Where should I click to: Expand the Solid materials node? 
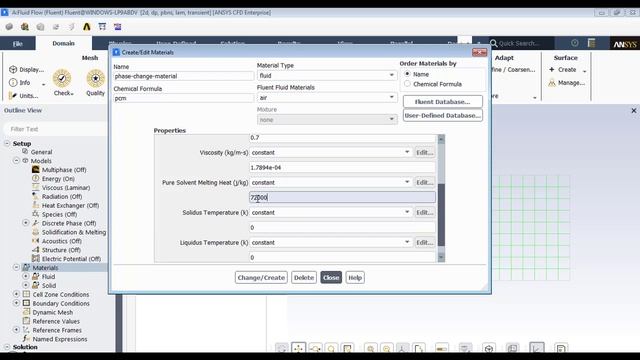coord(25,285)
